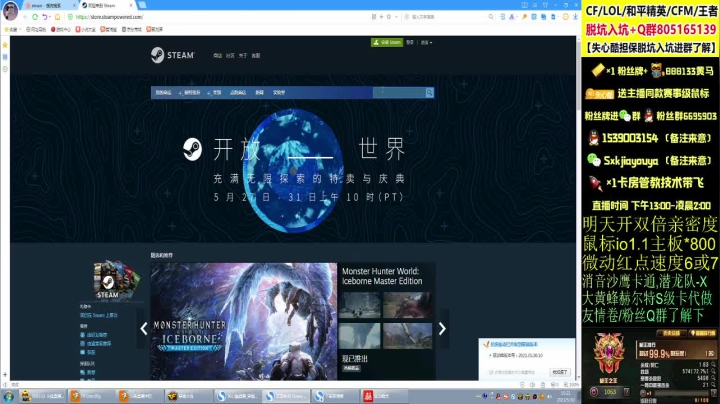Open first orange app taskbar button
Image resolution: width=720 pixels, height=404 pixels.
click(x=90, y=396)
